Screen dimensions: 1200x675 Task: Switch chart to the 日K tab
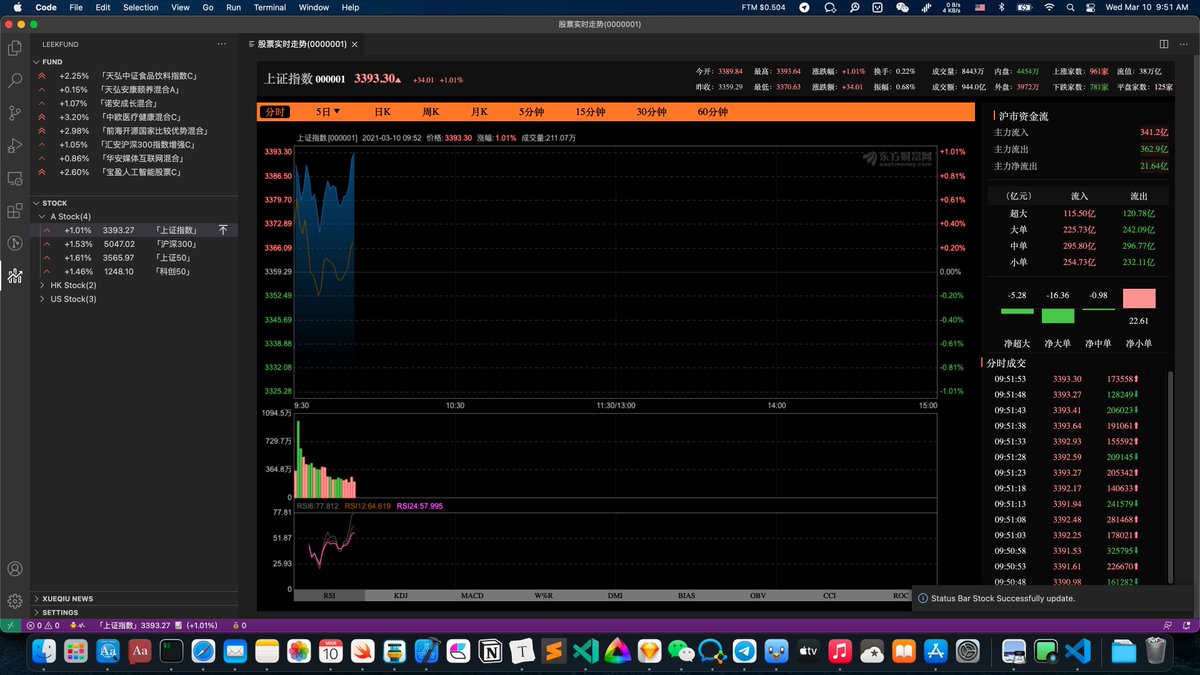coord(382,112)
